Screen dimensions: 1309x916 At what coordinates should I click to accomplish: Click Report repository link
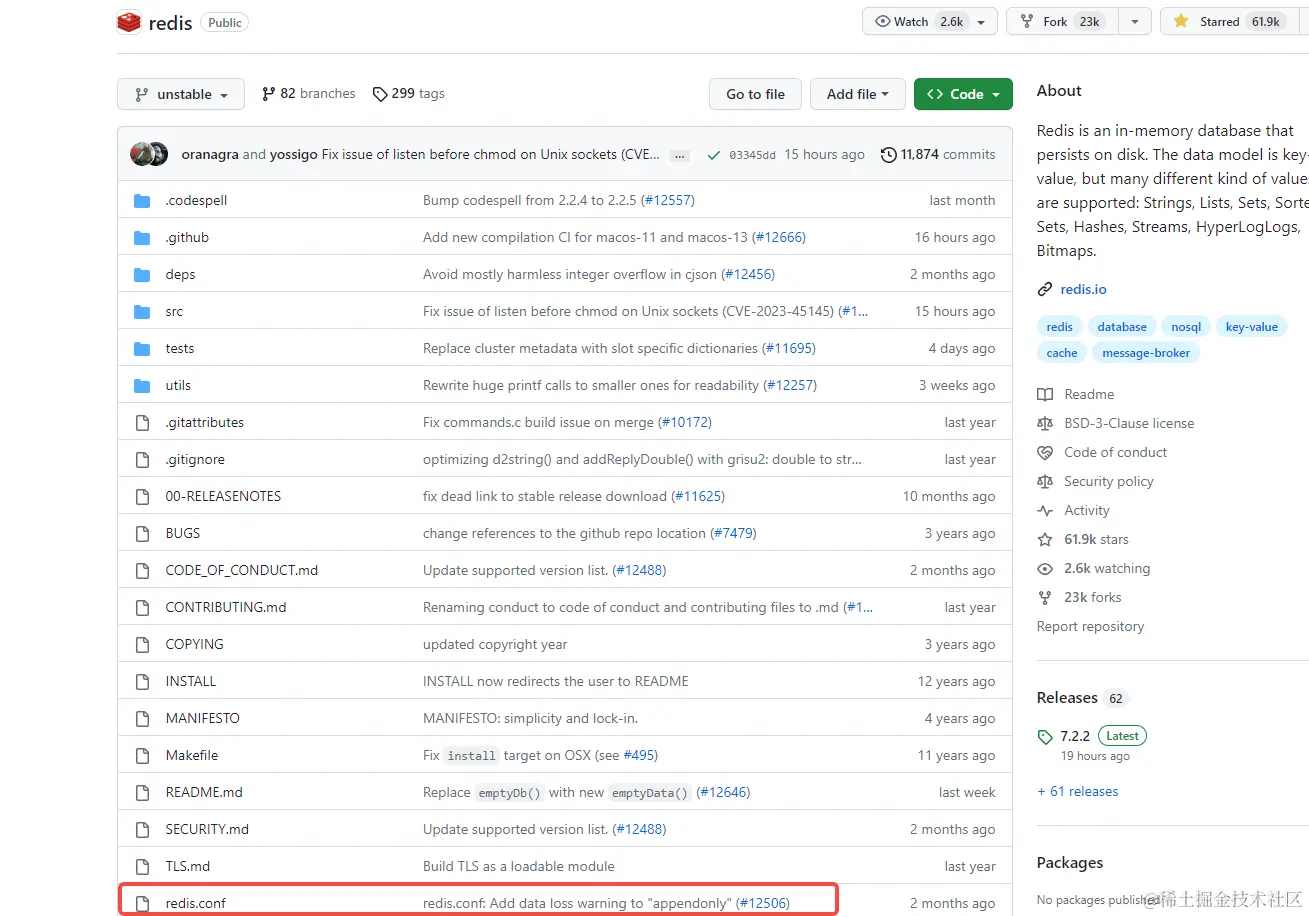tap(1090, 627)
